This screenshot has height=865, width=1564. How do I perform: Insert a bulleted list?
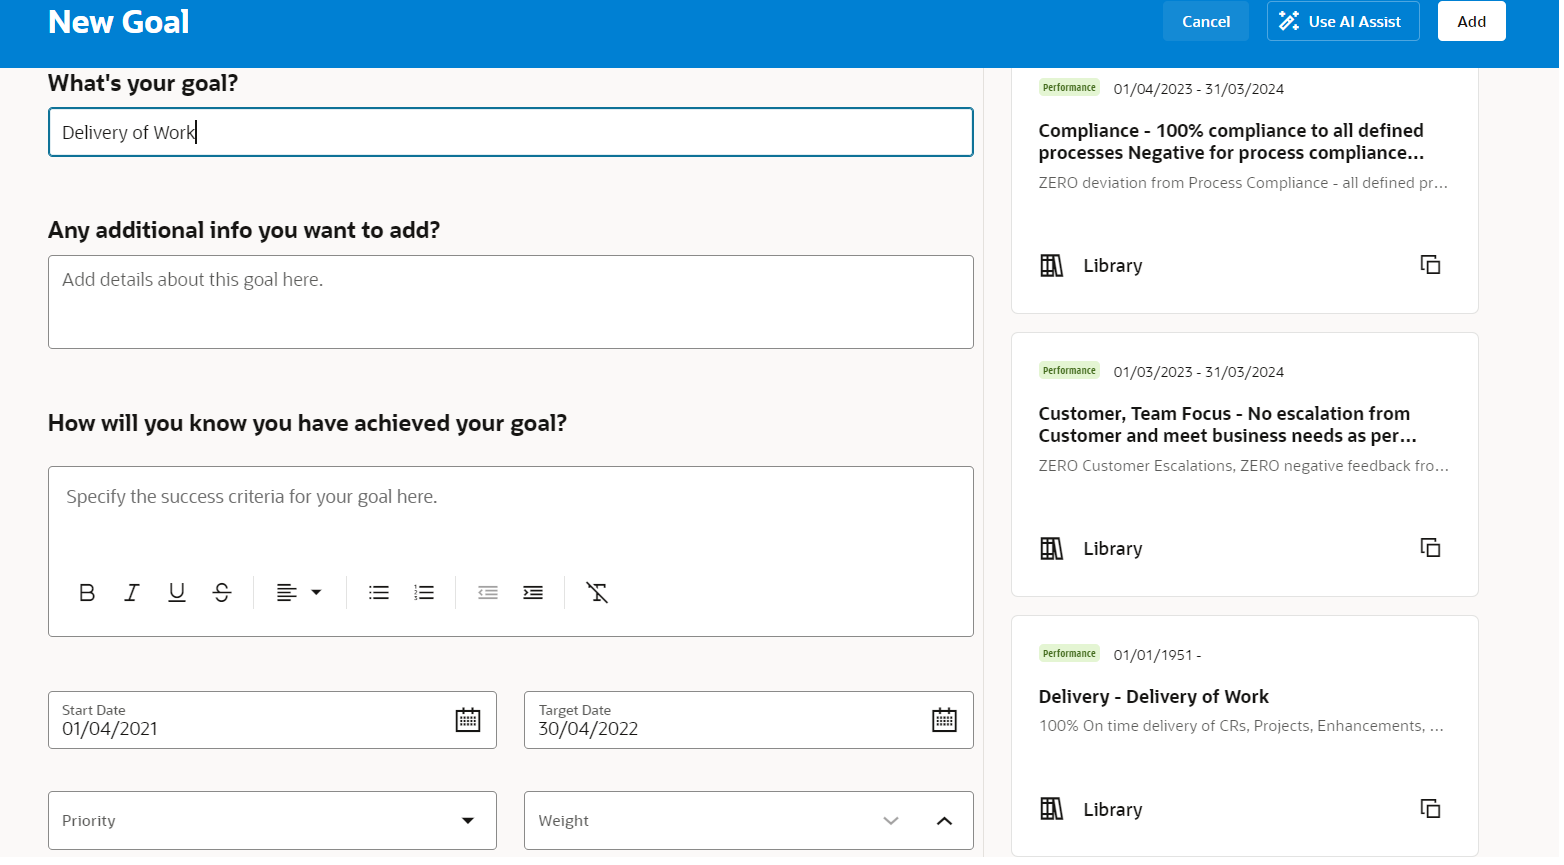click(x=378, y=592)
